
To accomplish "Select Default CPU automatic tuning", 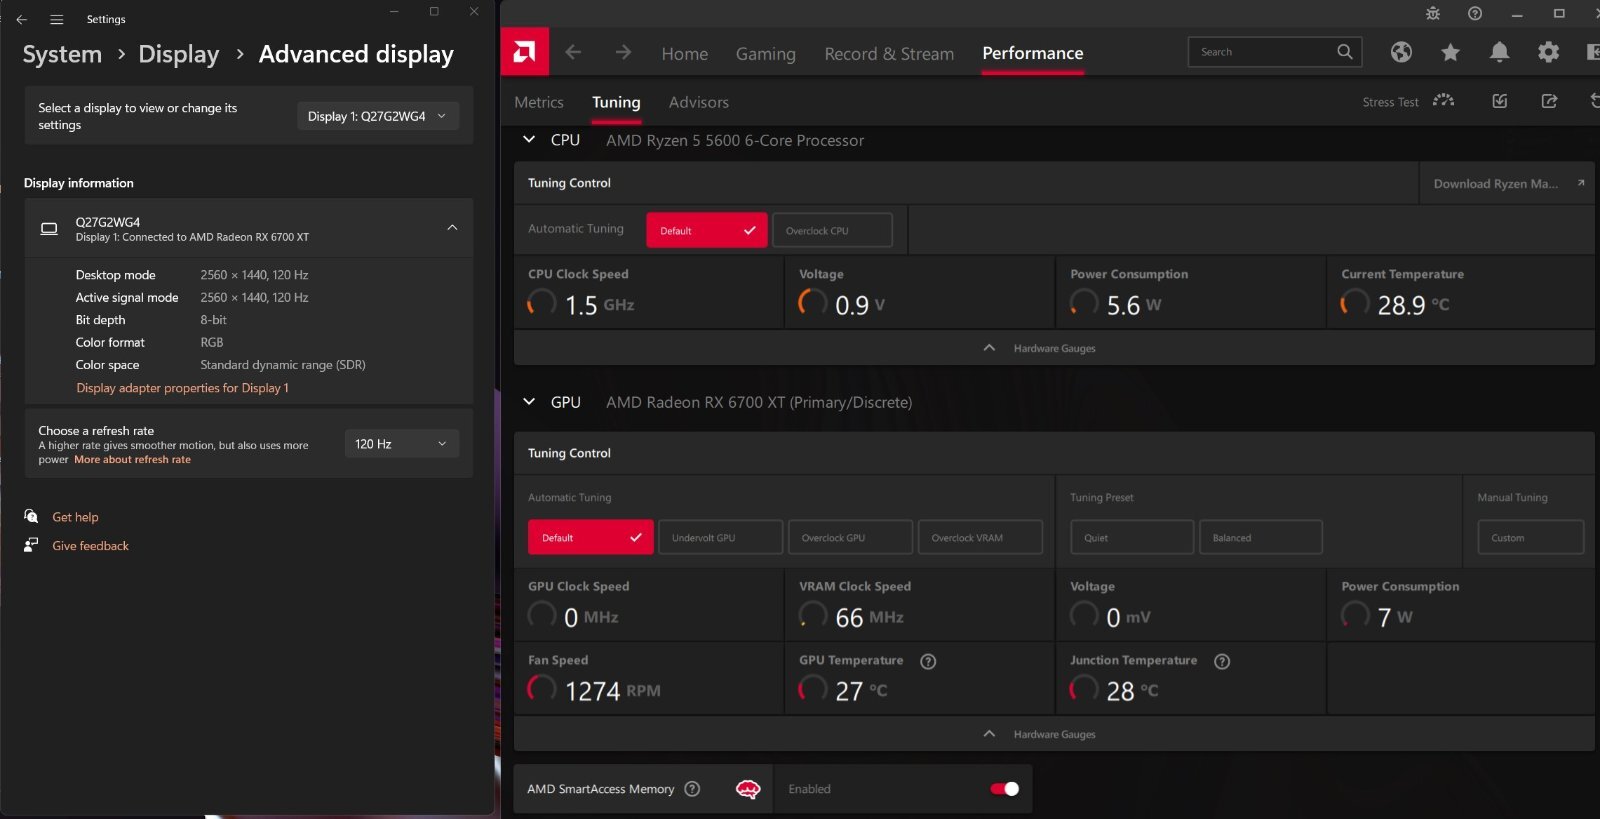I will (707, 230).
